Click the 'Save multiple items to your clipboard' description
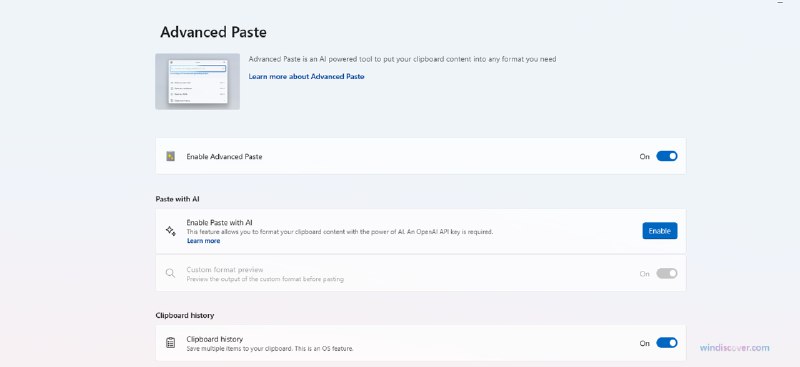This screenshot has height=367, width=800. 270,349
